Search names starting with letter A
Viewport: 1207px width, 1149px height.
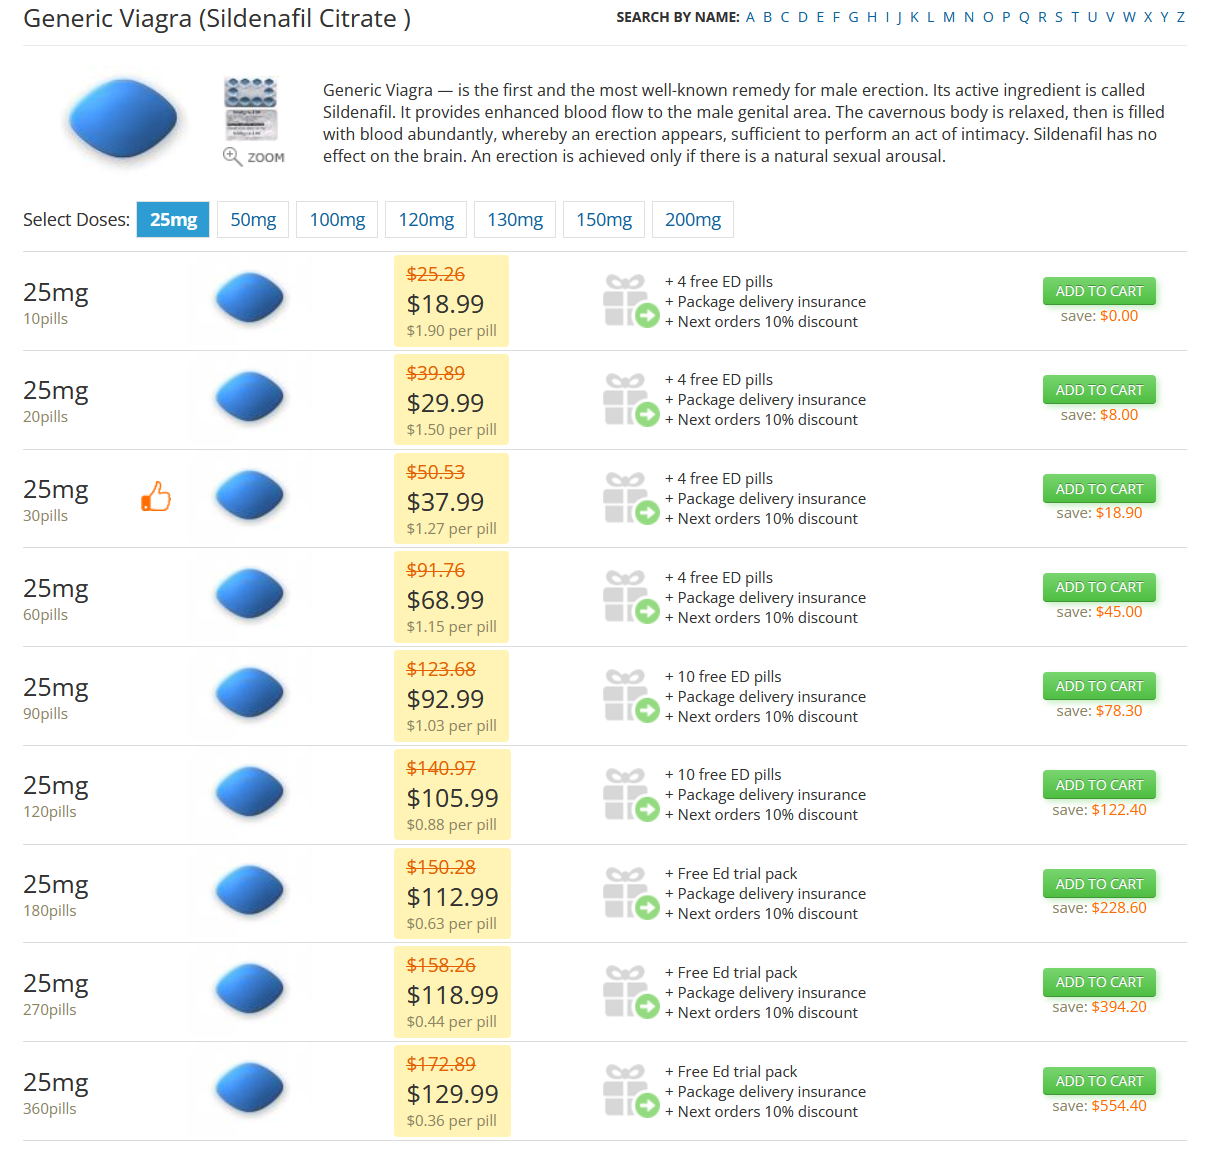(x=750, y=17)
